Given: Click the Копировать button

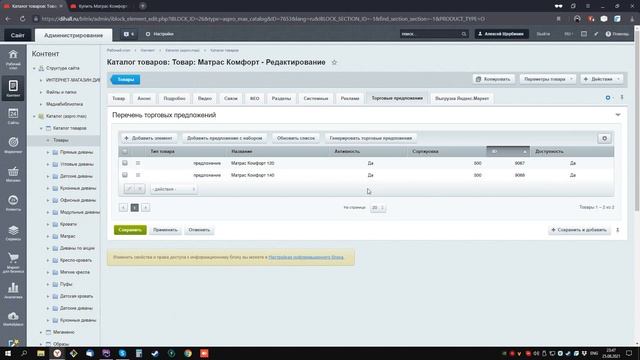Looking at the screenshot, I should coord(493,79).
